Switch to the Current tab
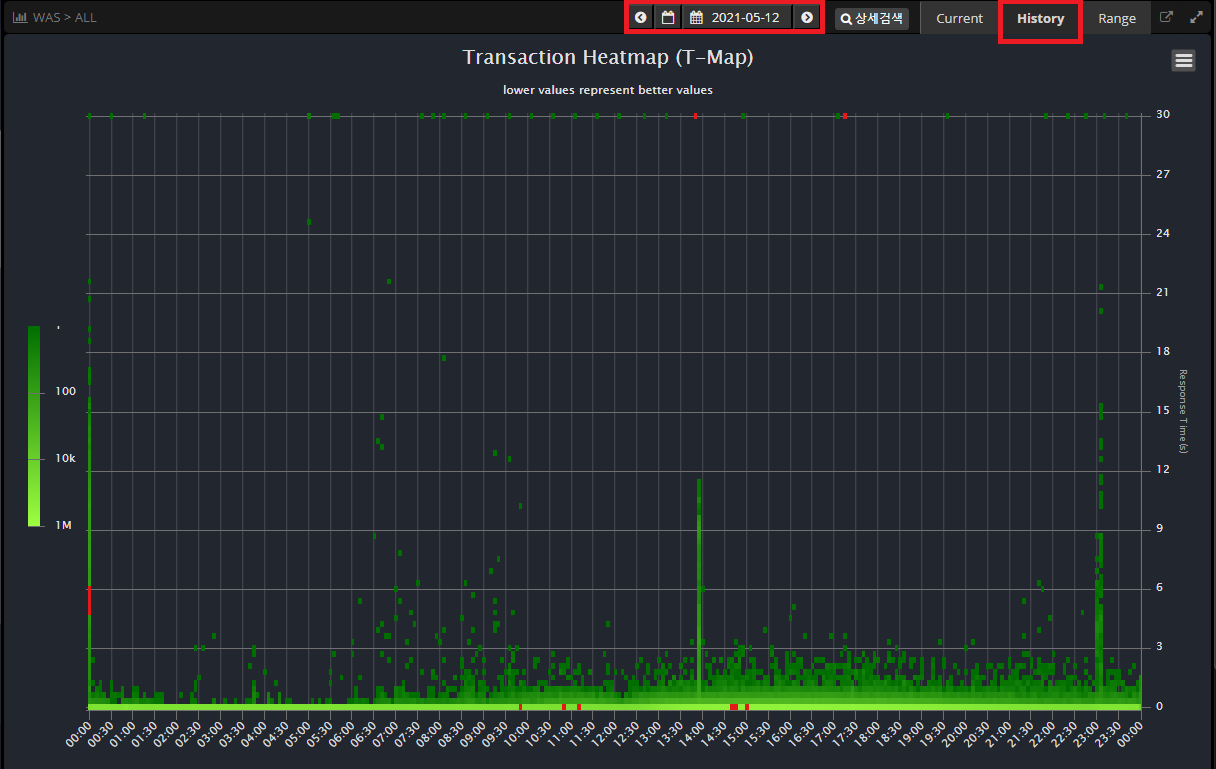The height and width of the screenshot is (769, 1216). pyautogui.click(x=959, y=18)
